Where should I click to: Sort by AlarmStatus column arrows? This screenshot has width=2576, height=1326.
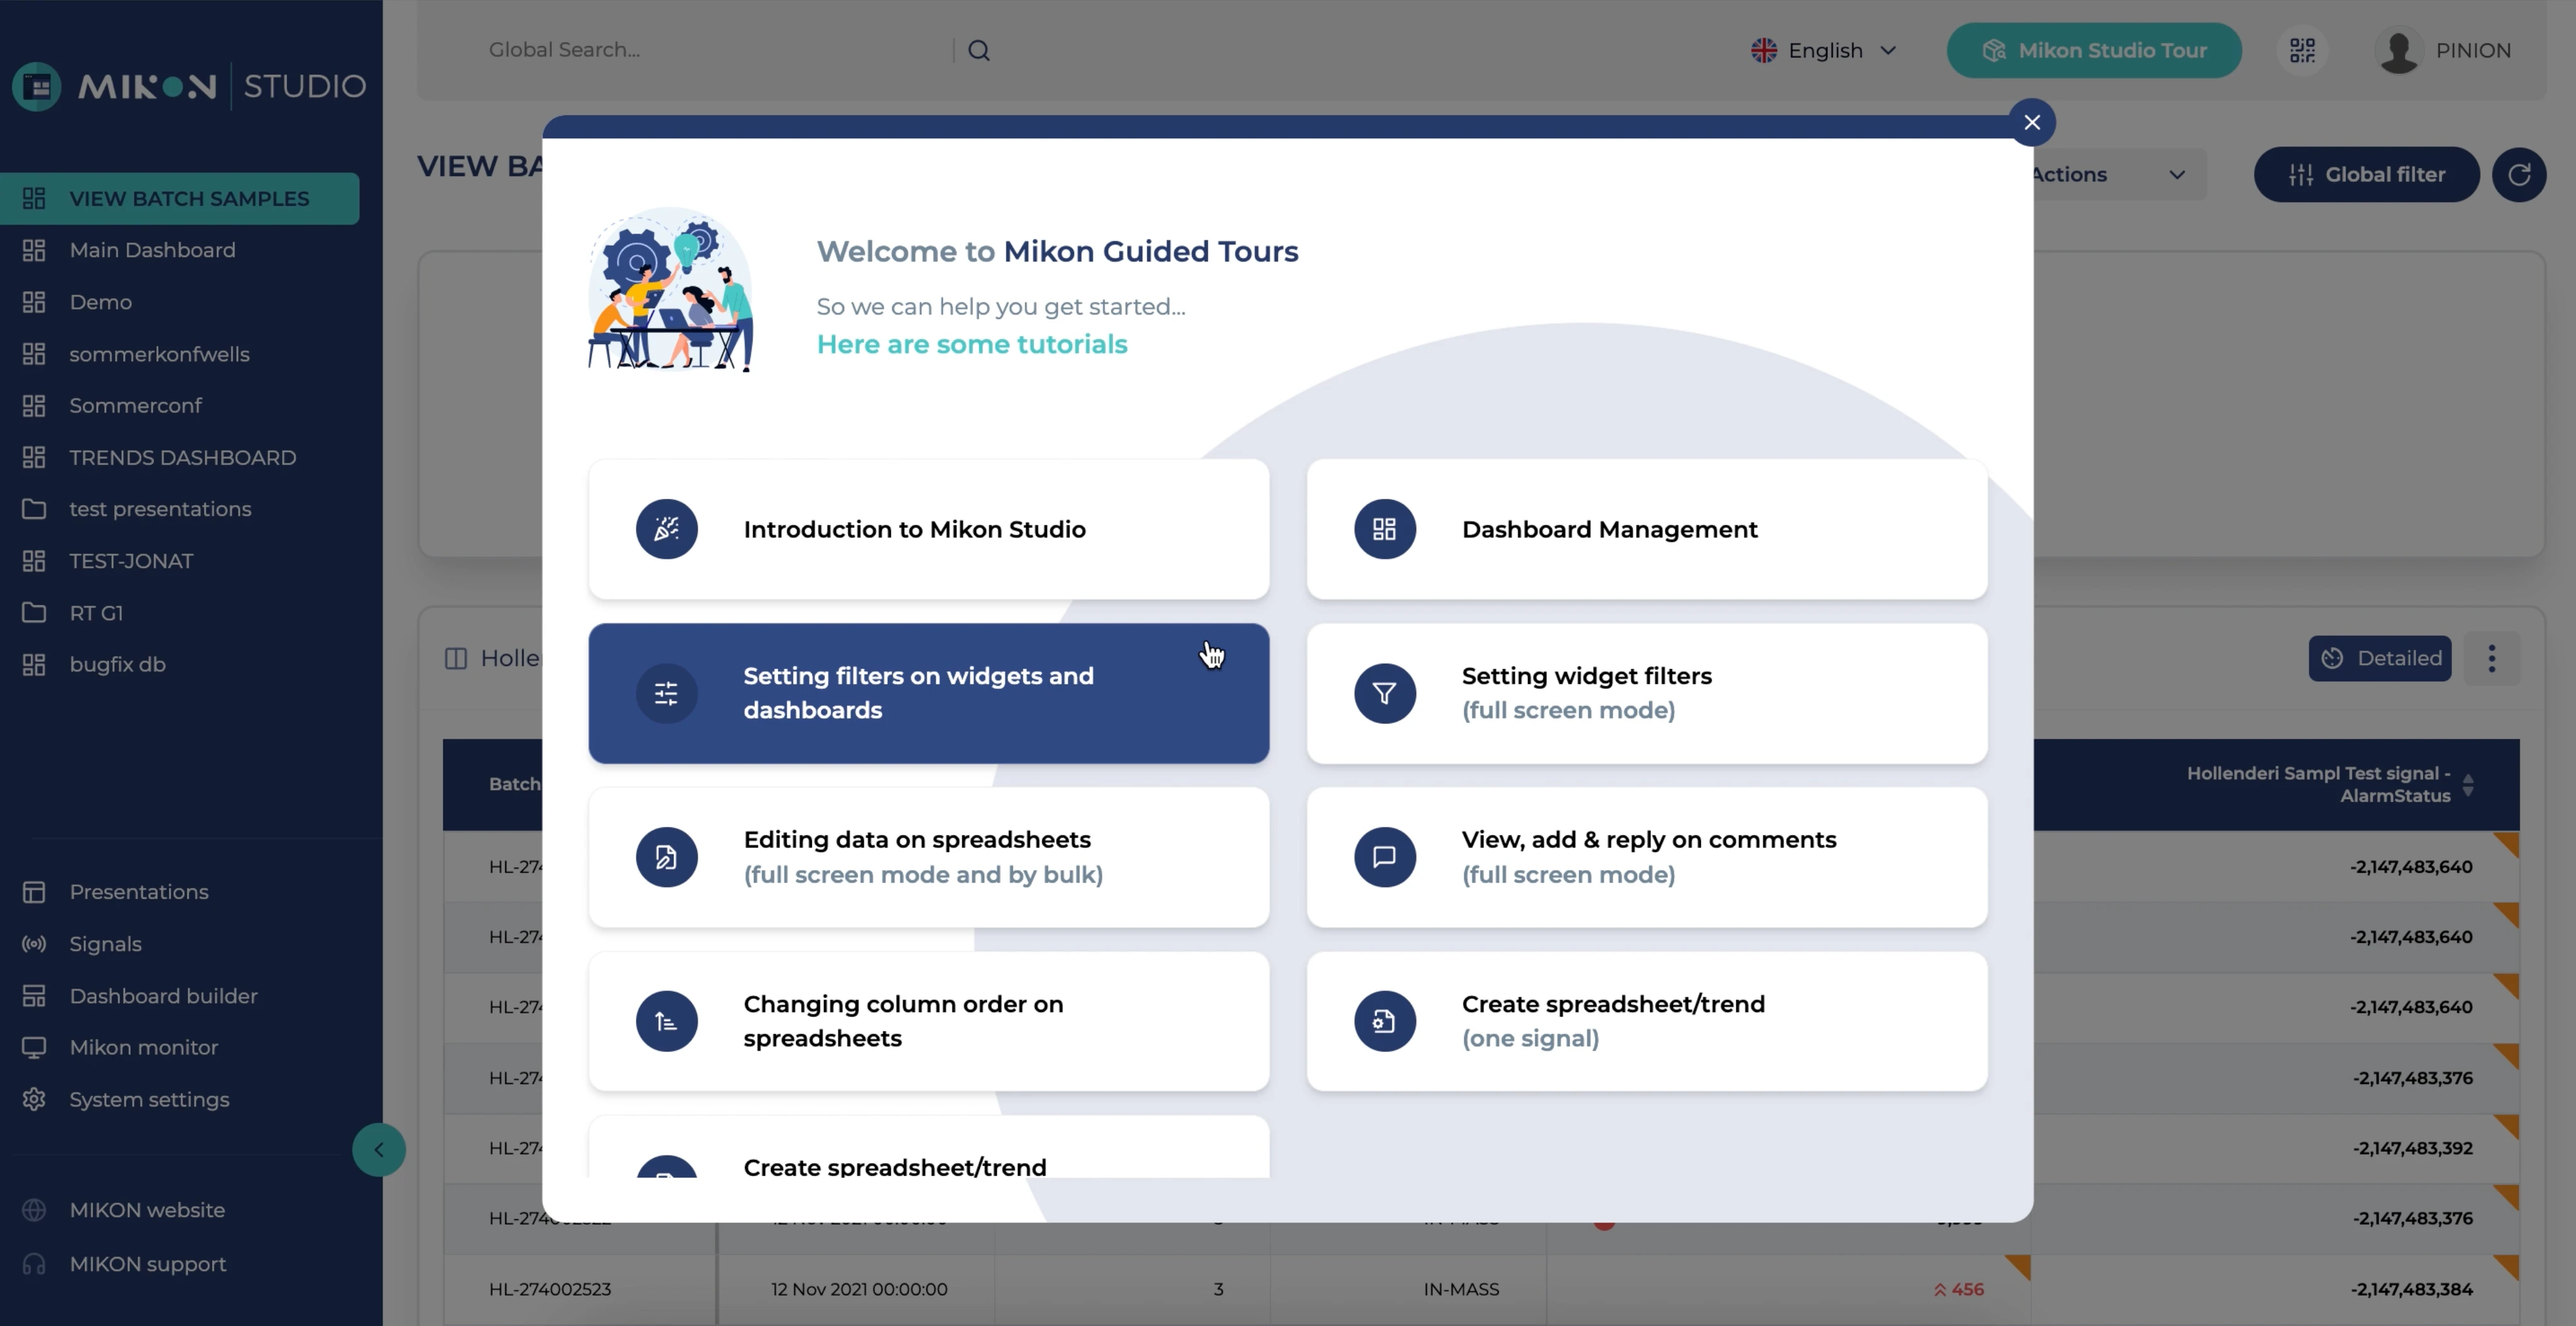tap(2467, 785)
